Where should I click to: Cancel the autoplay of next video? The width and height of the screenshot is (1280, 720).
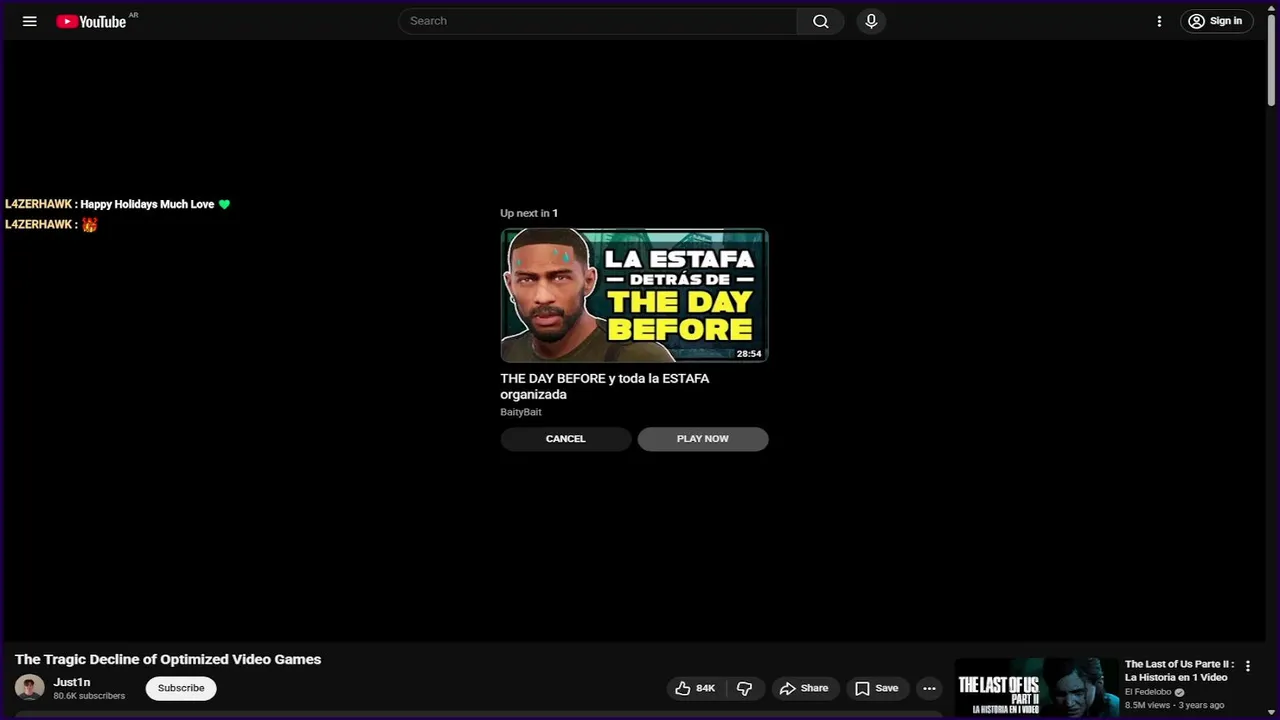(x=566, y=439)
